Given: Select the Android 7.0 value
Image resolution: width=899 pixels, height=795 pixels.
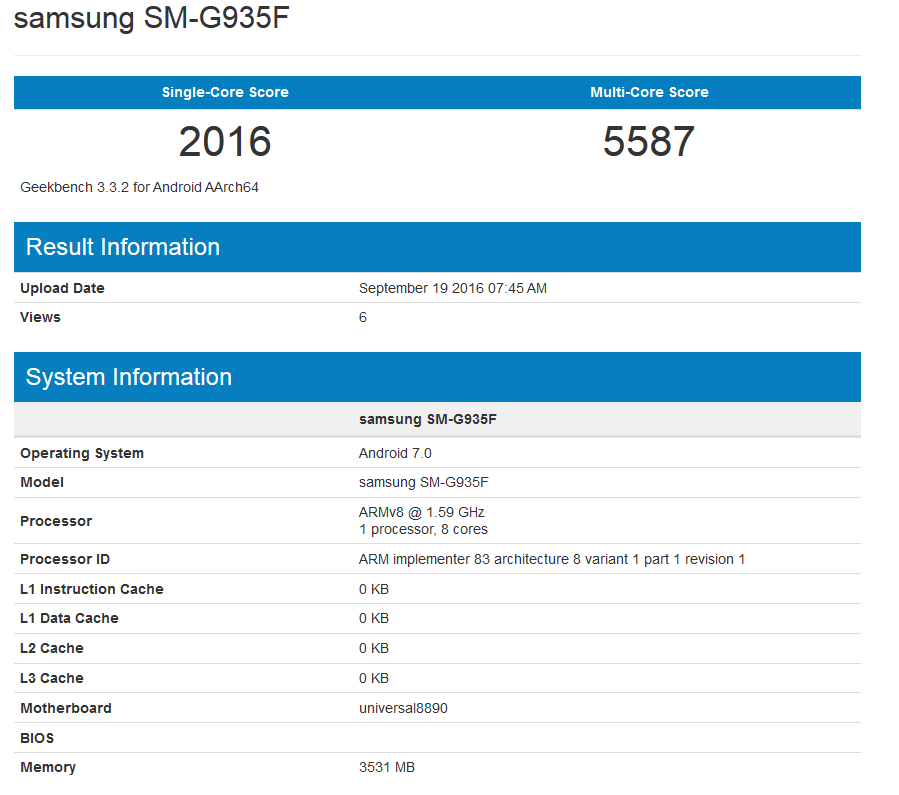Looking at the screenshot, I should (395, 453).
